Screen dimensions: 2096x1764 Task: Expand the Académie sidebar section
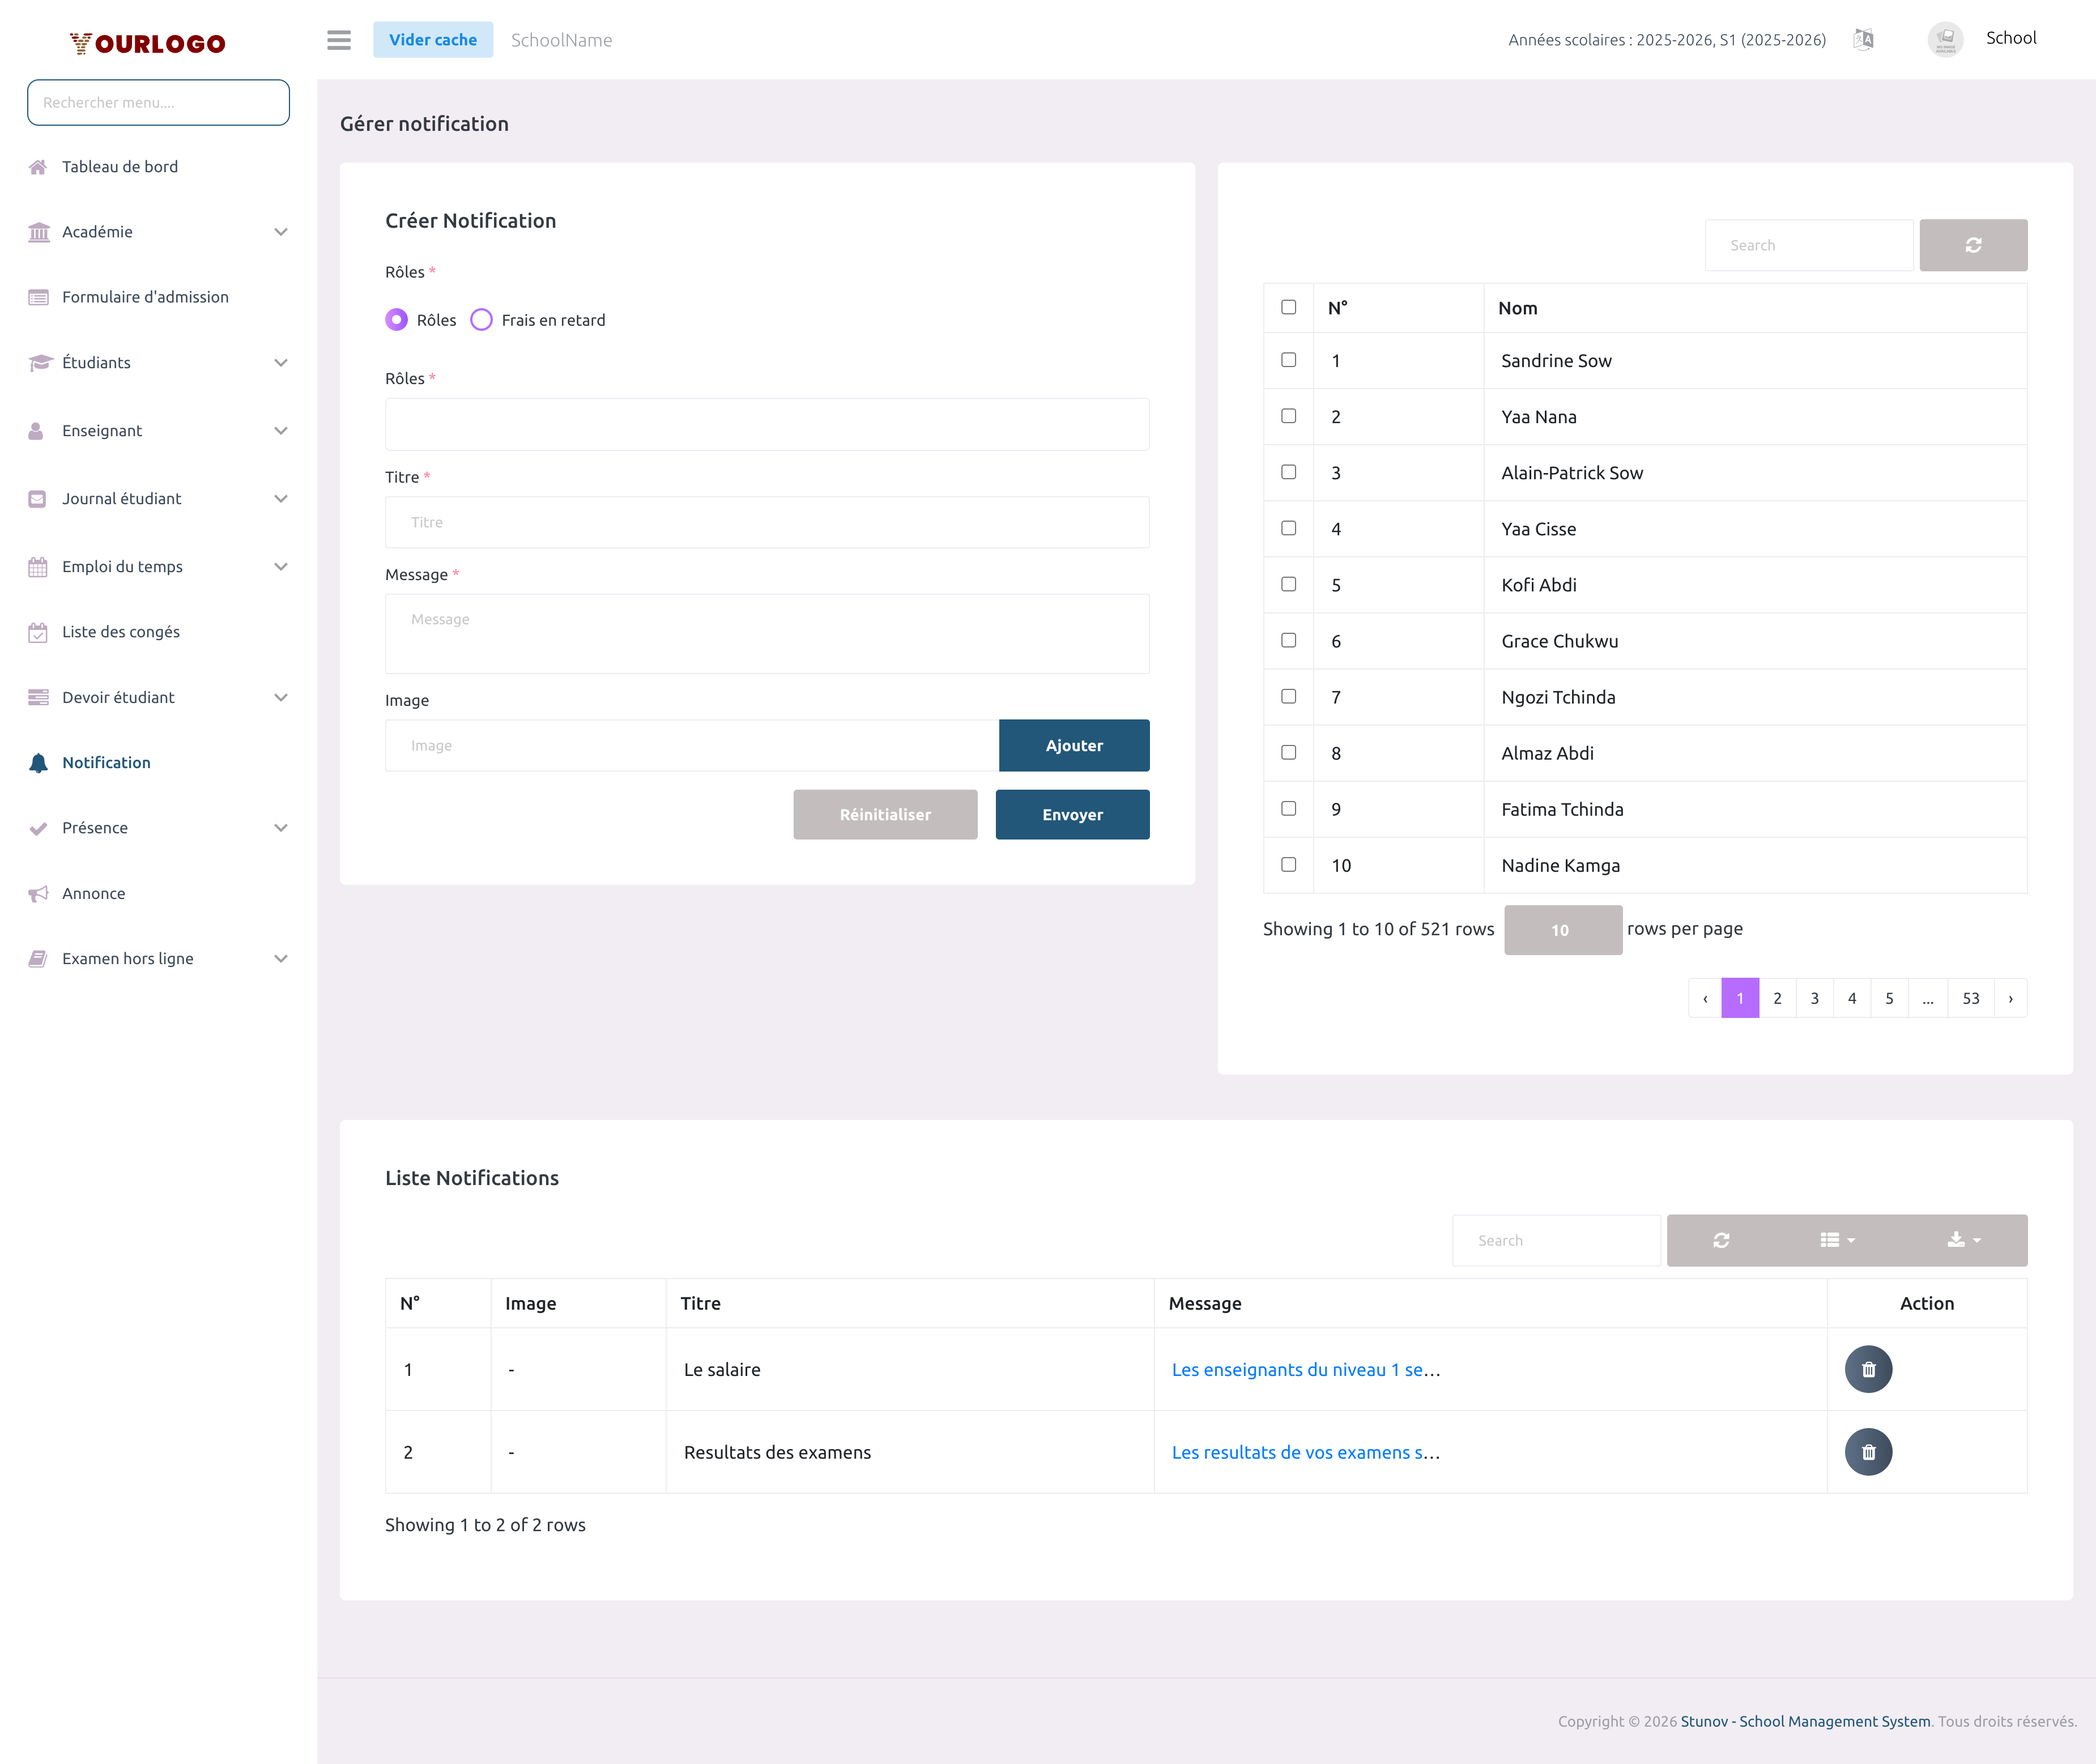pos(281,231)
